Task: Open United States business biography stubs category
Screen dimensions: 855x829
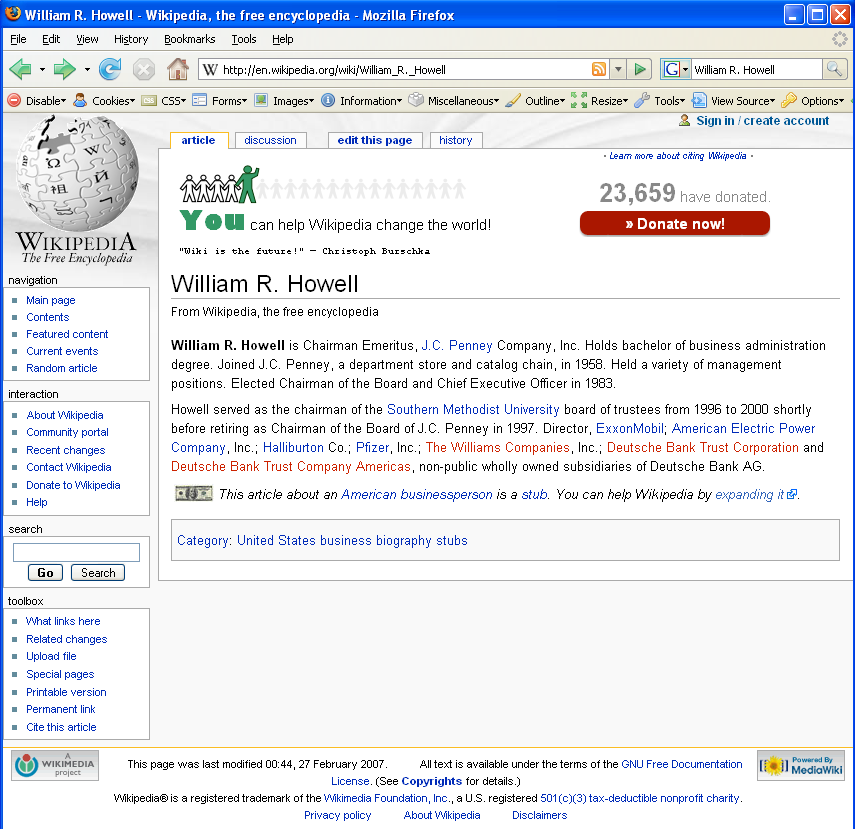Action: pyautogui.click(x=352, y=540)
